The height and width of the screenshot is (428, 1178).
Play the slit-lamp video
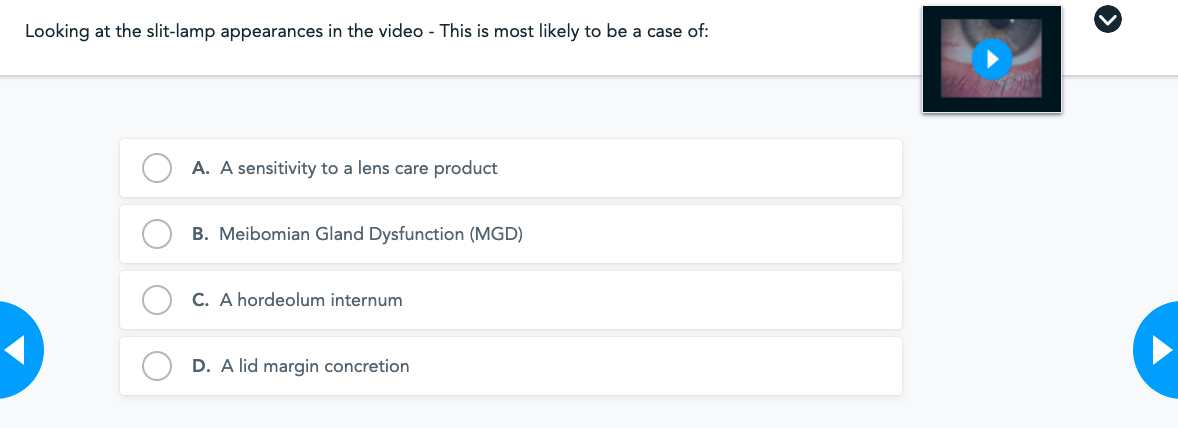coord(991,59)
